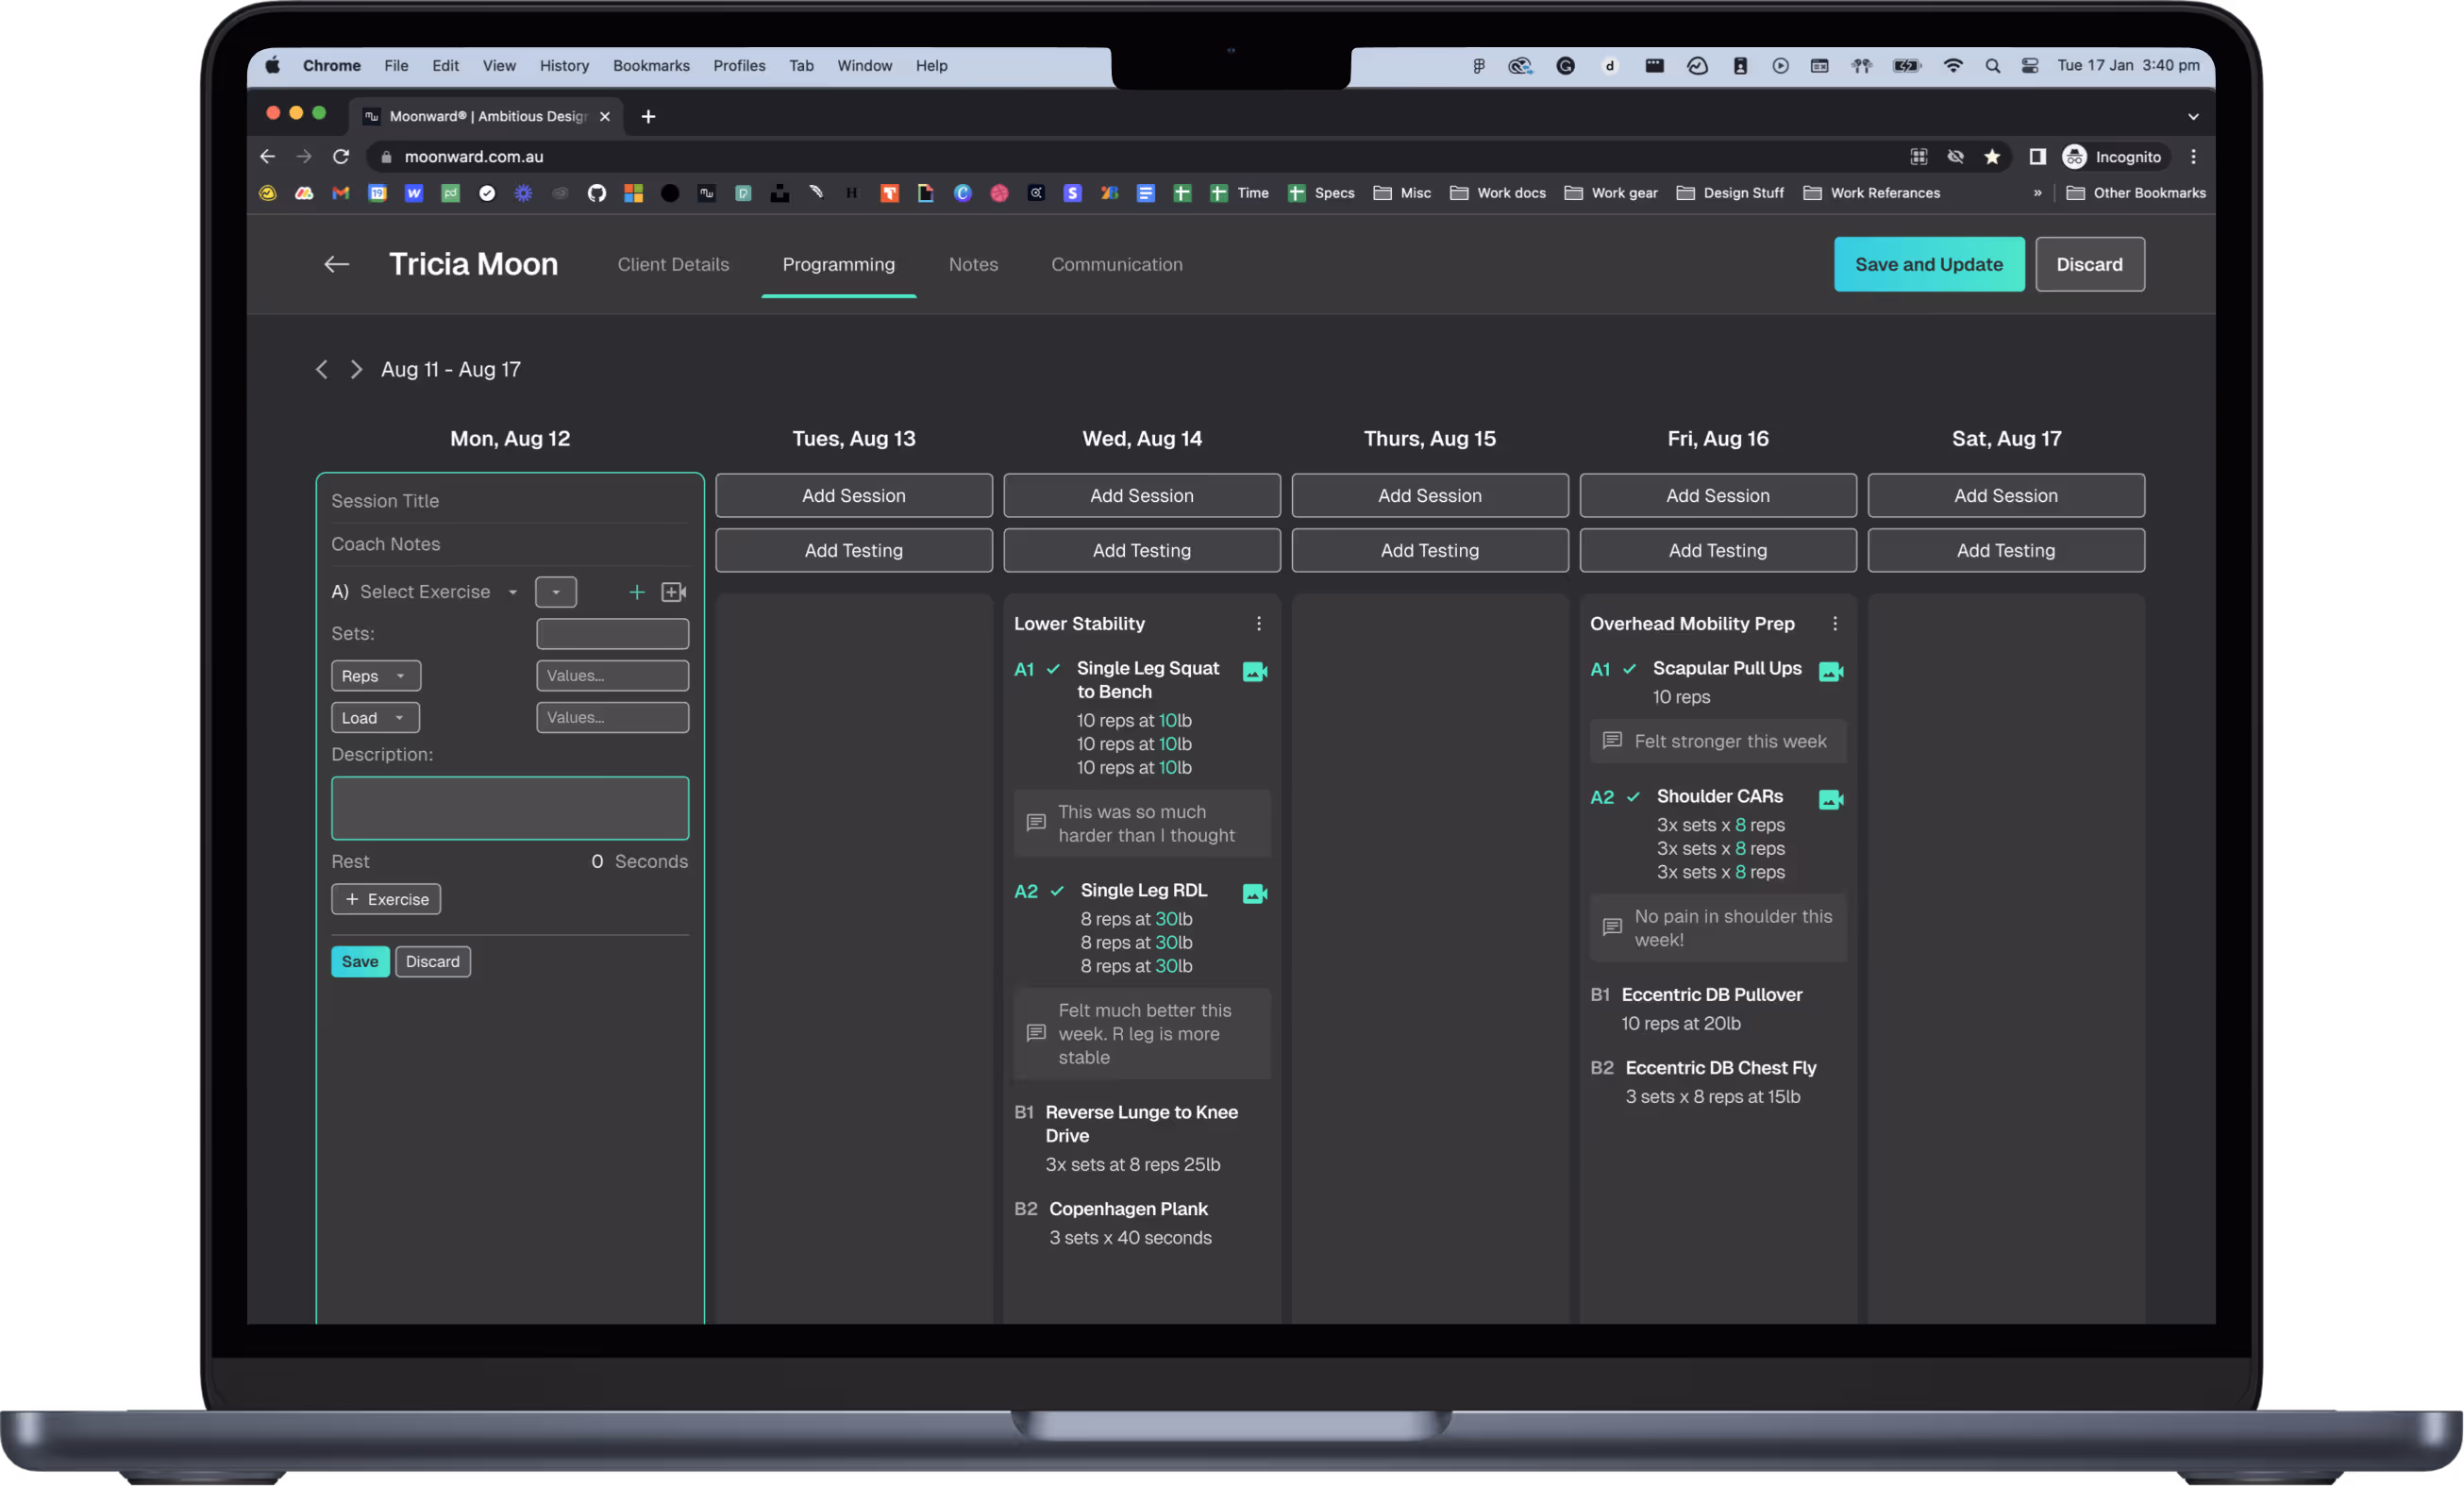This screenshot has width=2464, height=1486.
Task: Click into the Description text box
Action: [x=509, y=808]
